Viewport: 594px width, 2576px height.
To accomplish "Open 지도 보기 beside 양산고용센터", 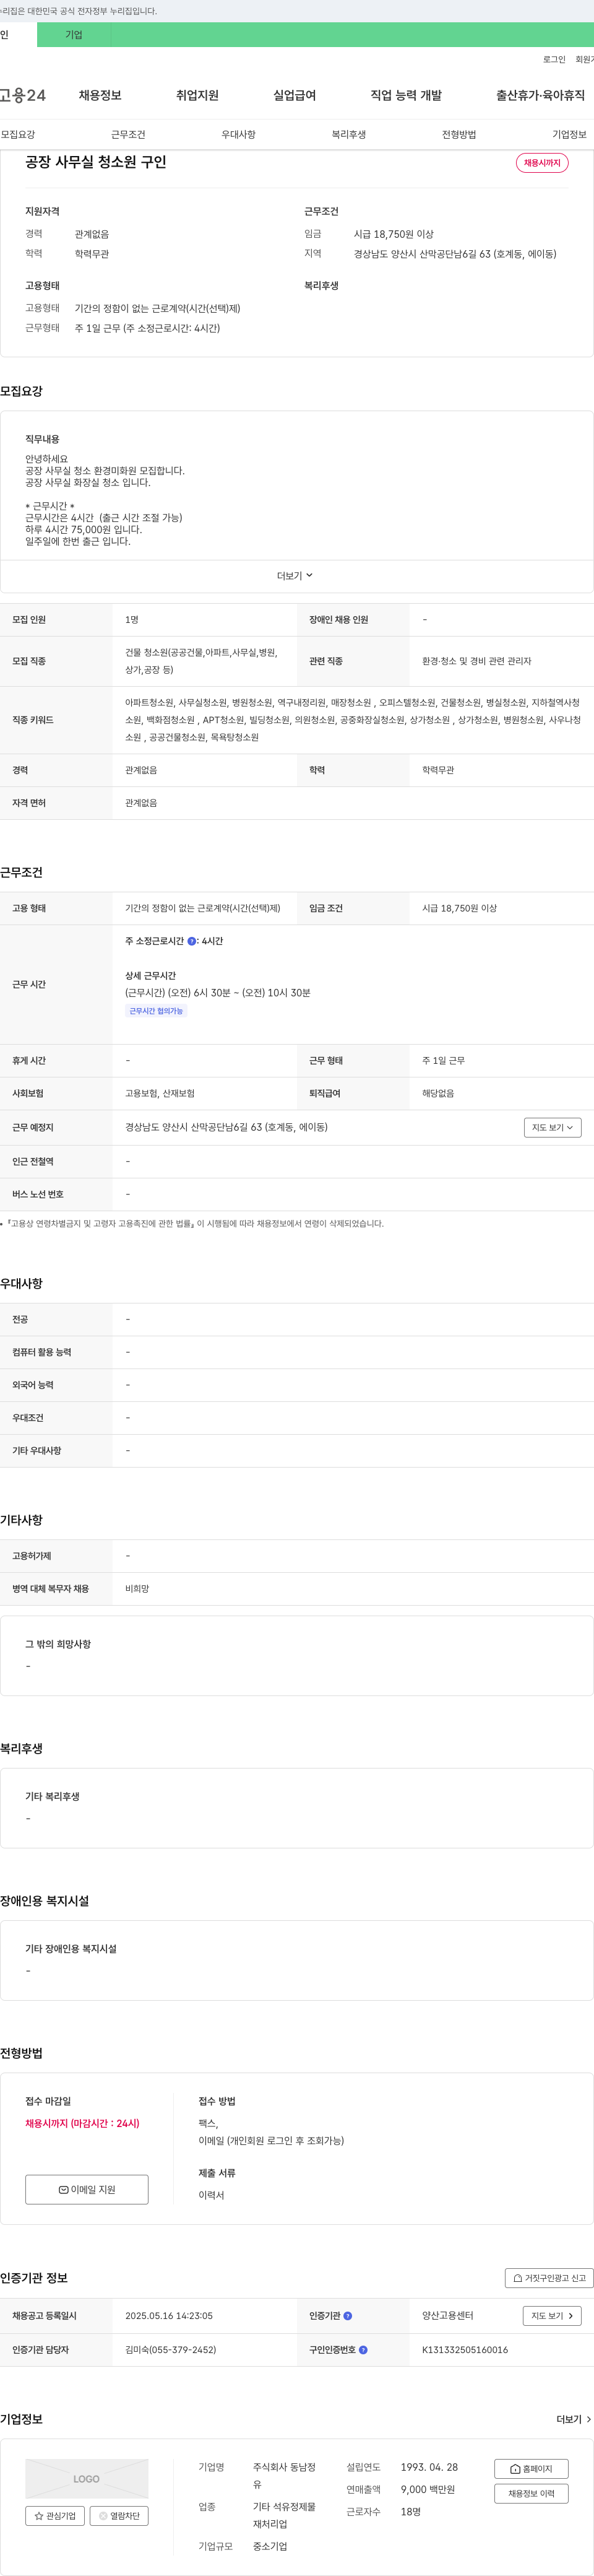I will 552,2316.
